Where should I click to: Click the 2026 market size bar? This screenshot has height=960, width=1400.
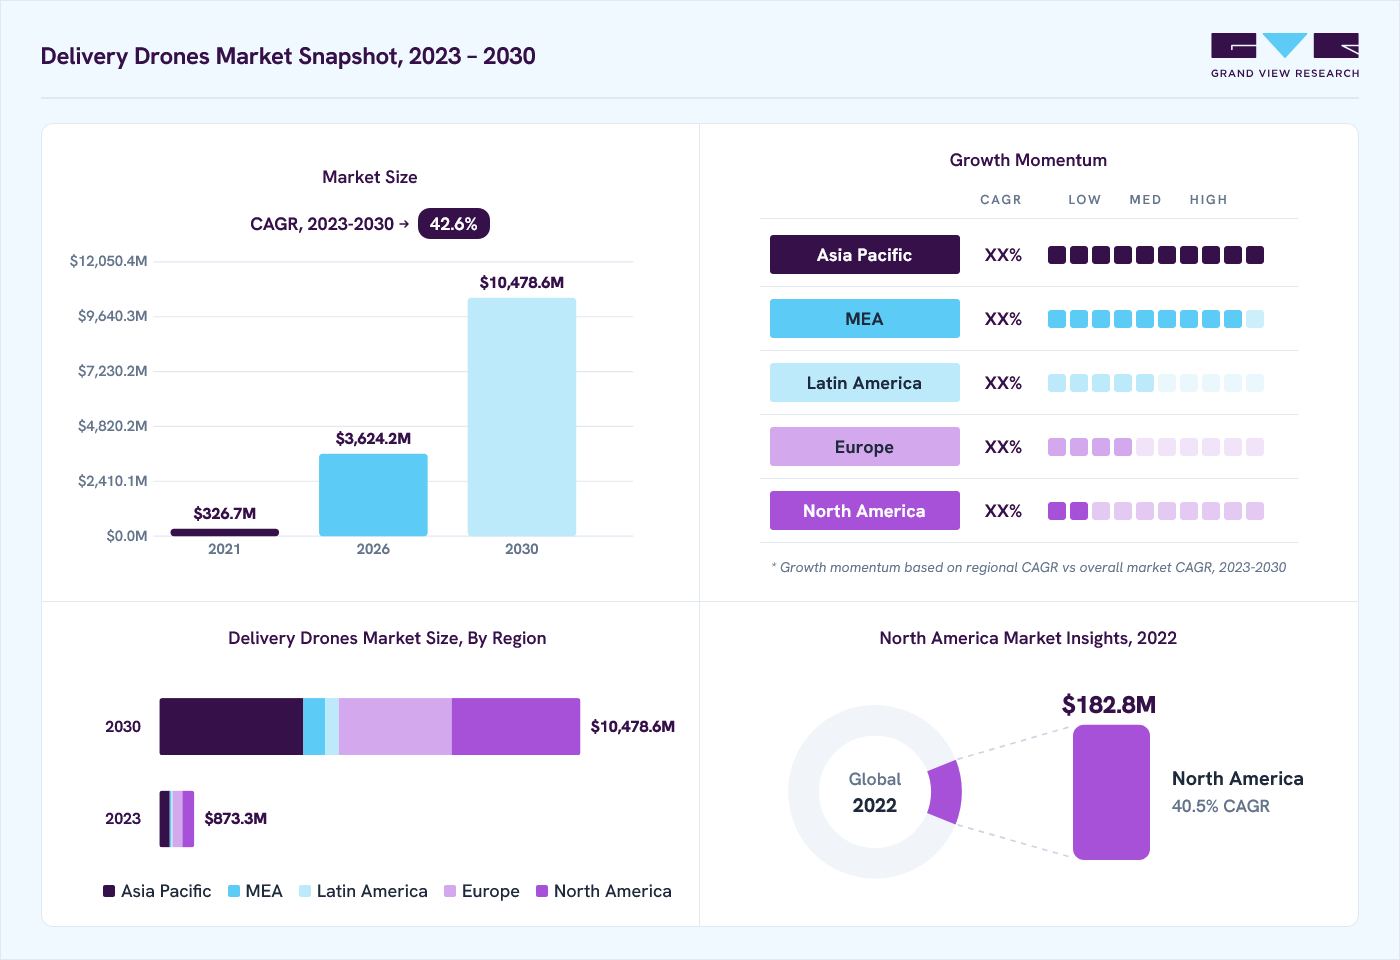click(373, 495)
